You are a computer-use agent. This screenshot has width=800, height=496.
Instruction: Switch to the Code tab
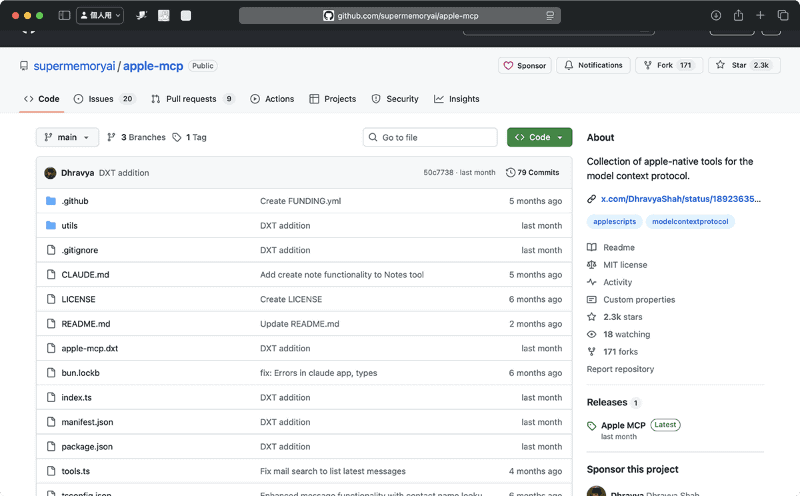point(42,99)
